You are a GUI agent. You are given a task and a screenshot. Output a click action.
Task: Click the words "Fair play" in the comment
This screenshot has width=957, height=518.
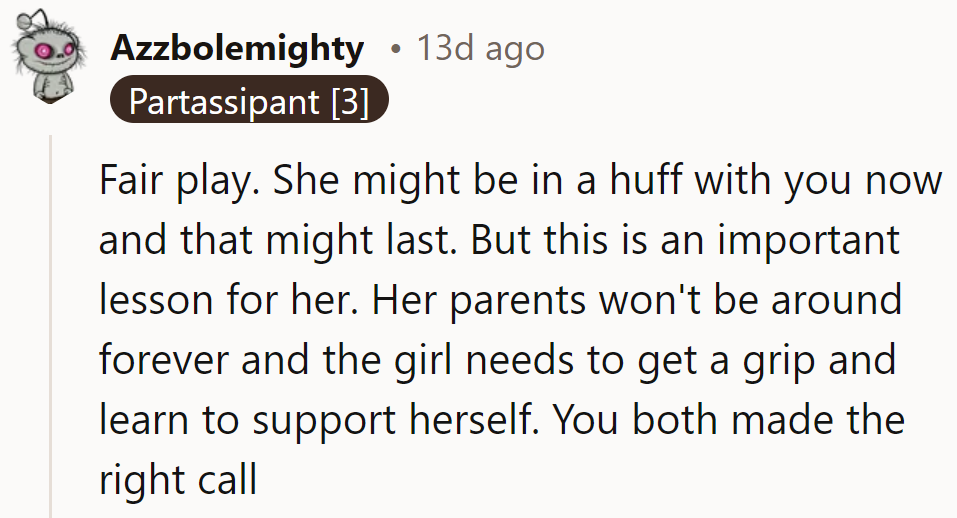171,181
